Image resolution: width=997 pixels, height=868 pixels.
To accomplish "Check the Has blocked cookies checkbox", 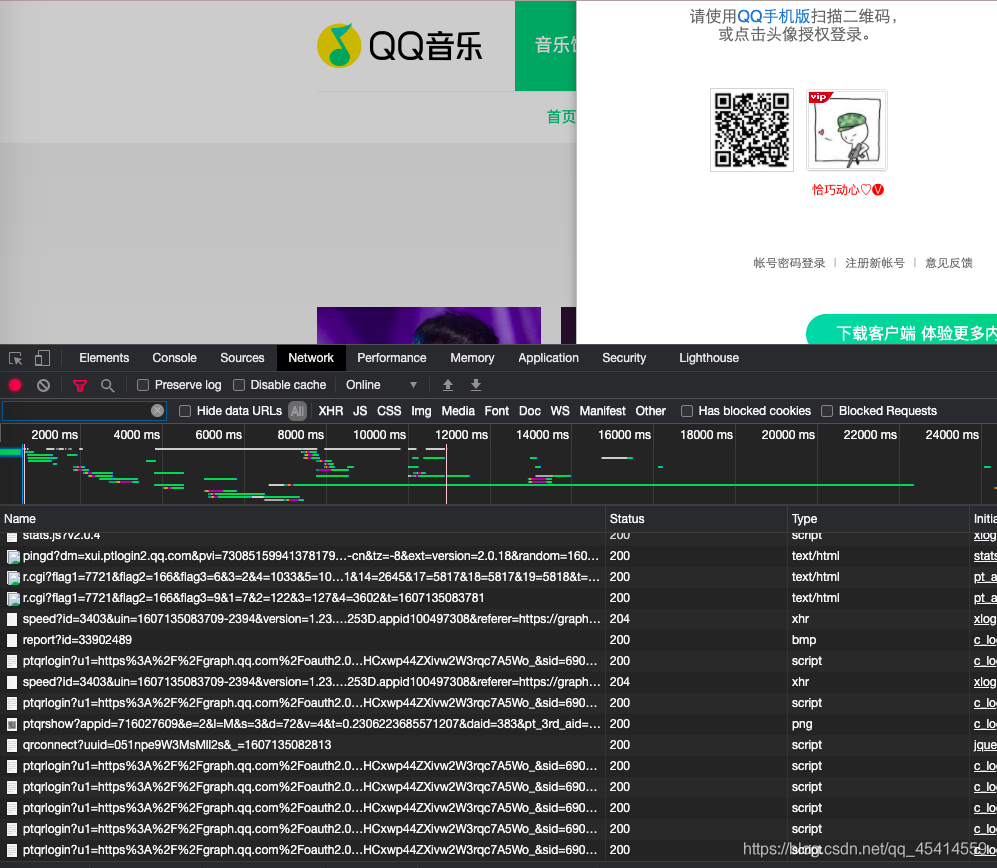I will pyautogui.click(x=687, y=411).
